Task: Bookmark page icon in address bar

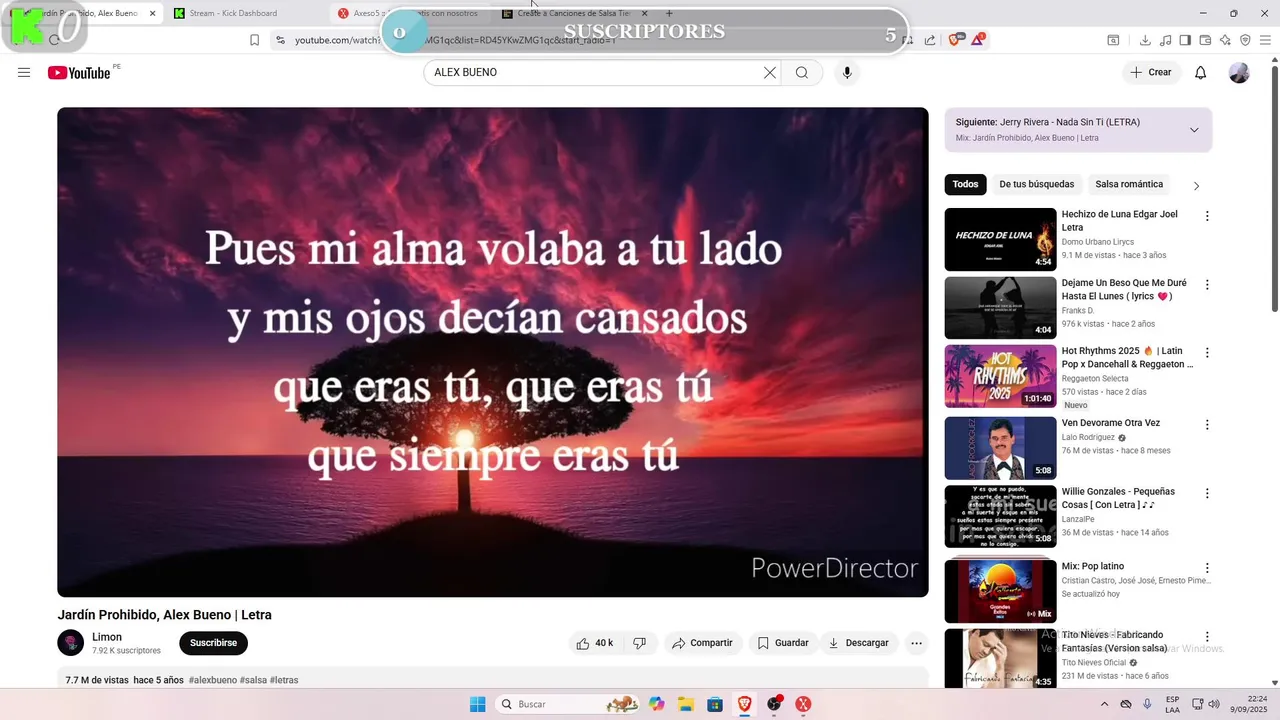Action: (x=254, y=40)
